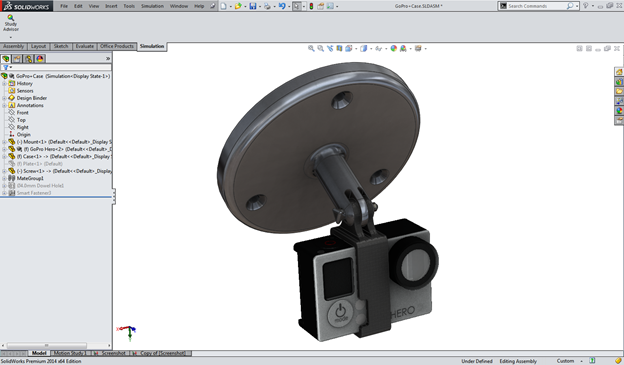This screenshot has width=624, height=365.
Task: Expand the GoPro Hero<2> component
Action: [x=4, y=149]
